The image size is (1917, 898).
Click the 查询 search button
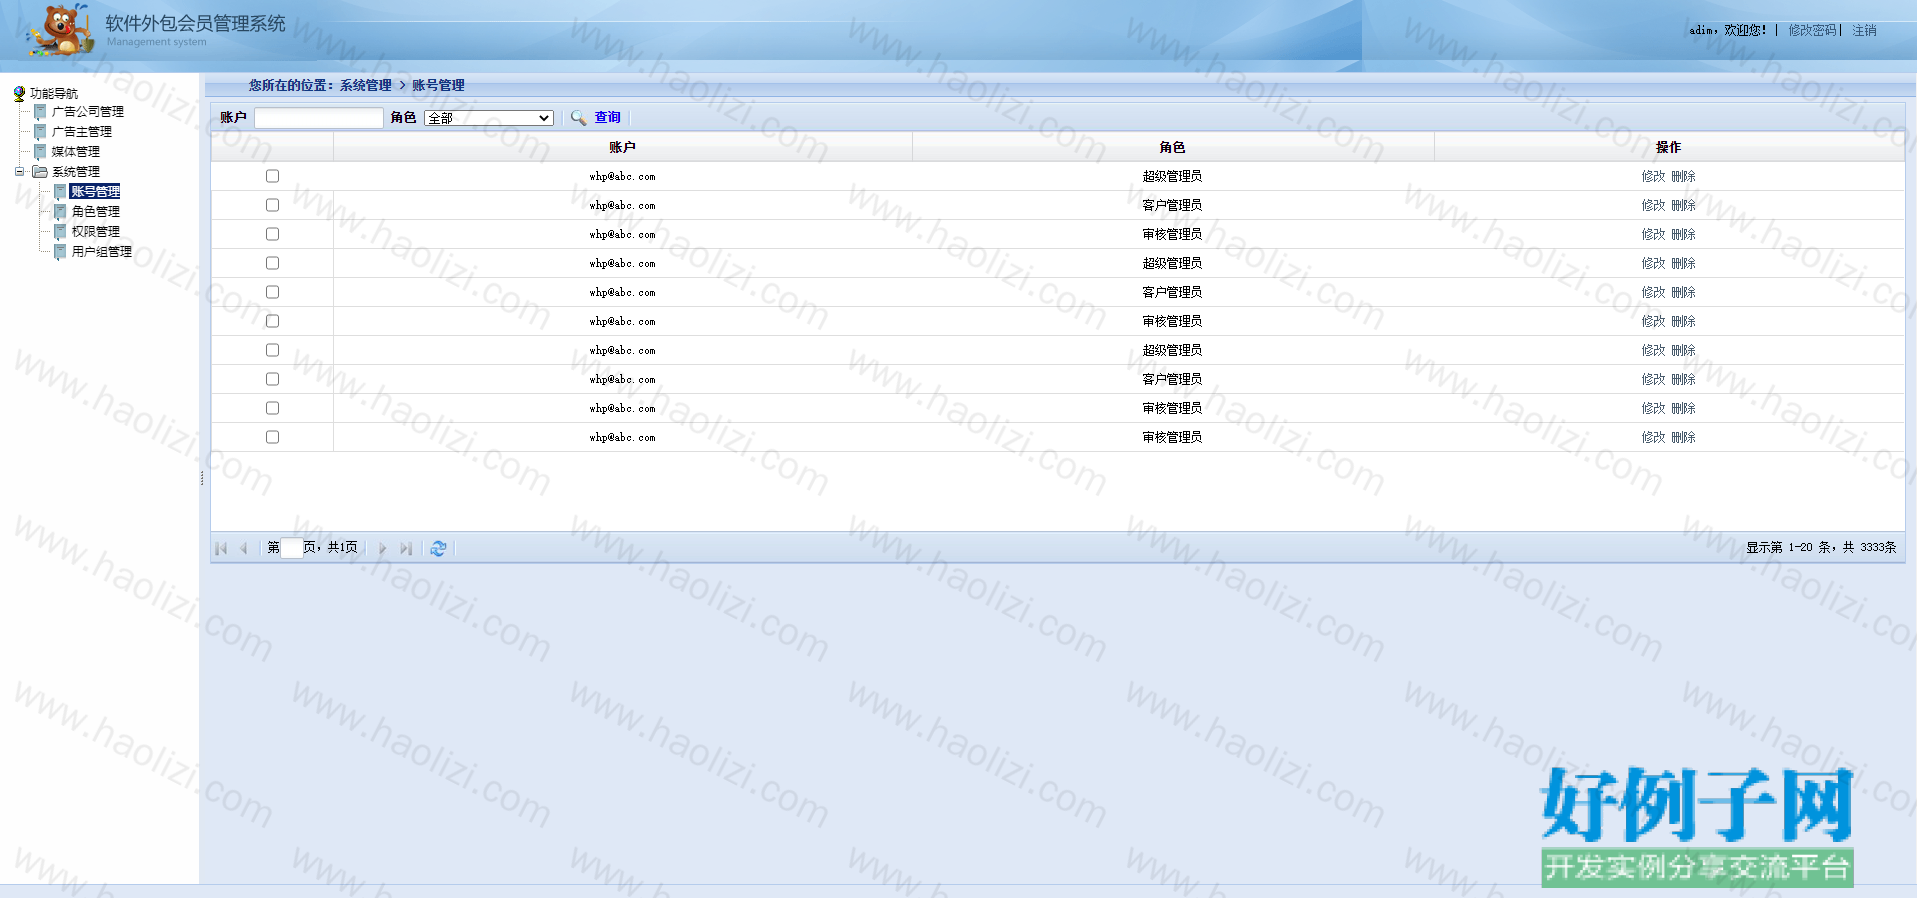coord(608,118)
